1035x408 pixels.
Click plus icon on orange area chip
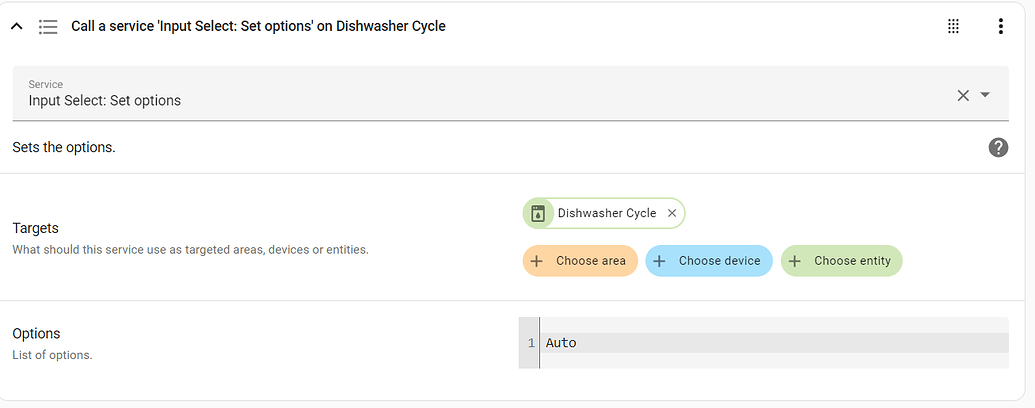pyautogui.click(x=537, y=261)
